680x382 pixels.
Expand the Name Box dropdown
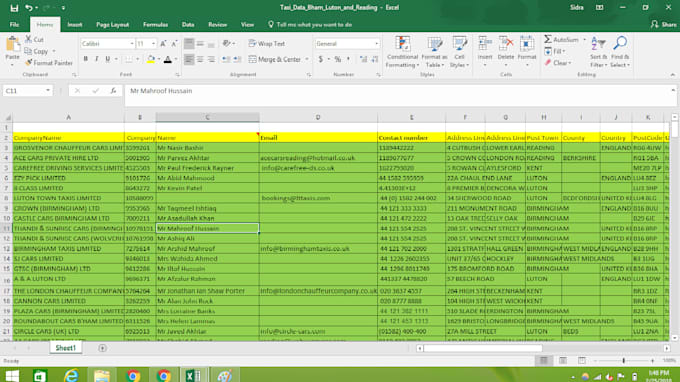click(x=48, y=91)
